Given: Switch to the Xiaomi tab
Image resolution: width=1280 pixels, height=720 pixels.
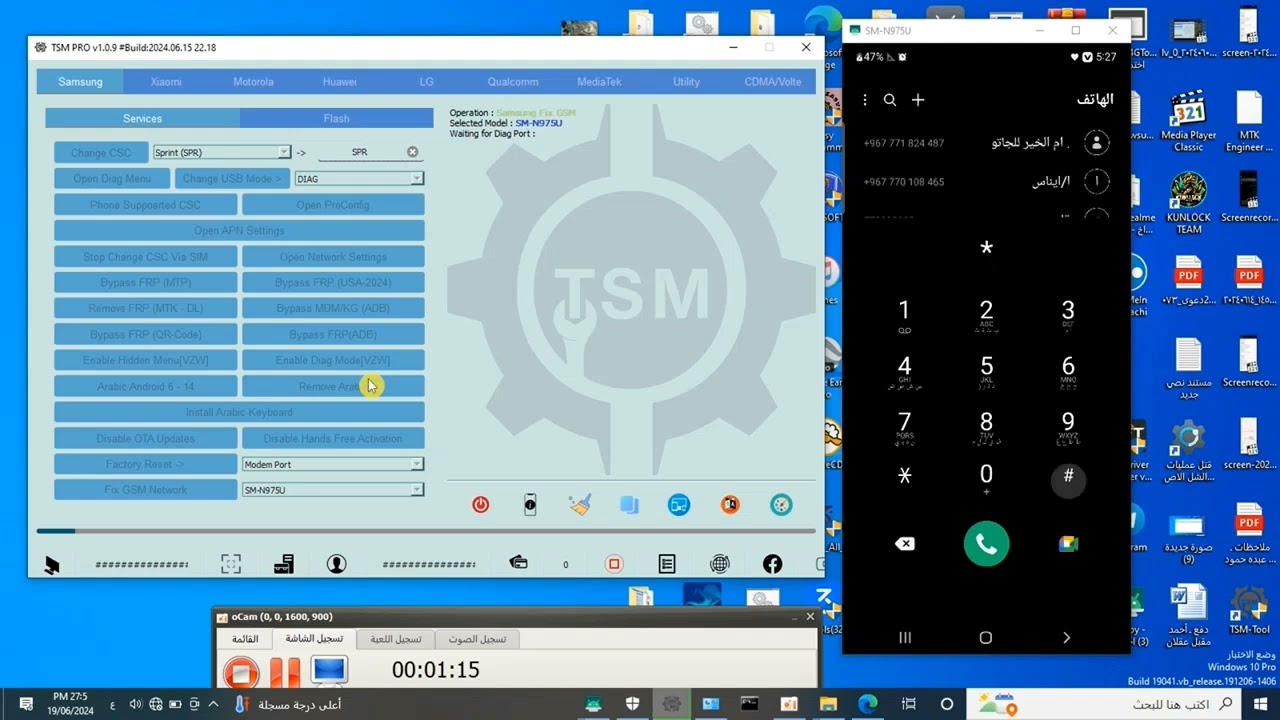Looking at the screenshot, I should (166, 82).
